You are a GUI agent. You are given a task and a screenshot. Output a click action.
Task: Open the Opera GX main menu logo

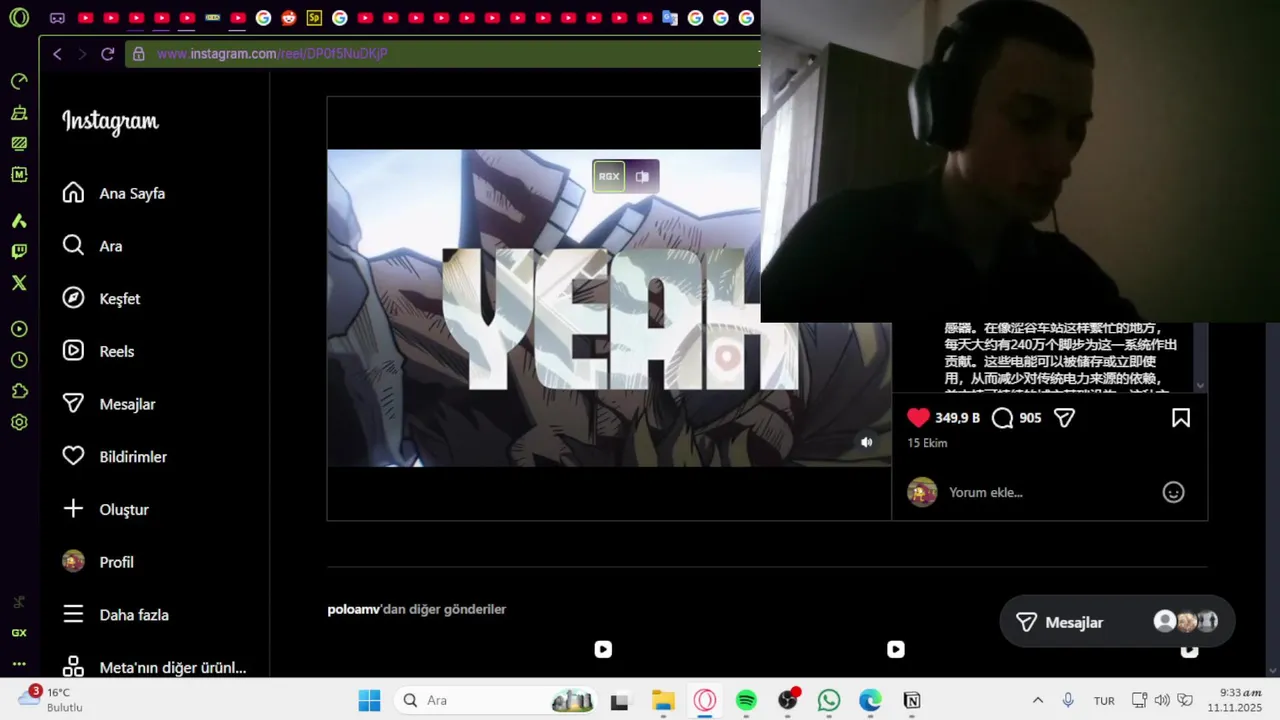click(19, 17)
